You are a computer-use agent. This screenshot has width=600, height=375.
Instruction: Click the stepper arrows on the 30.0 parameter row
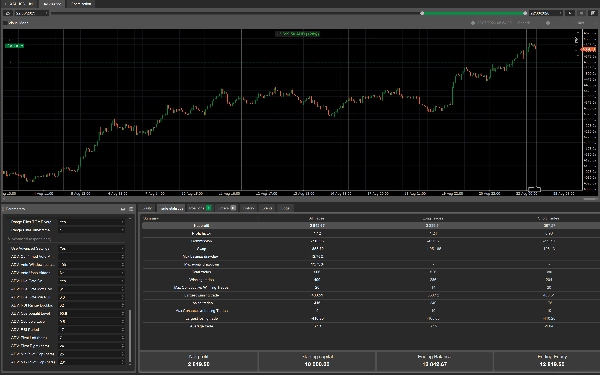(122, 313)
